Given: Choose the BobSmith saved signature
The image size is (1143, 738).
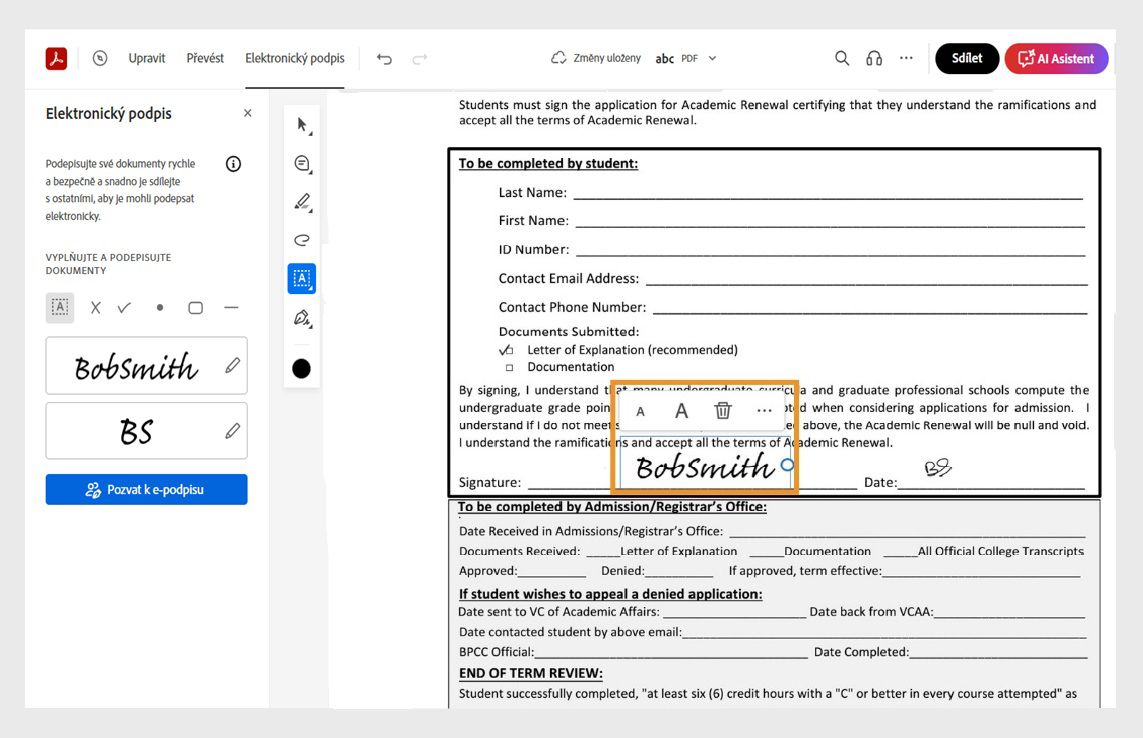Looking at the screenshot, I should click(x=136, y=366).
